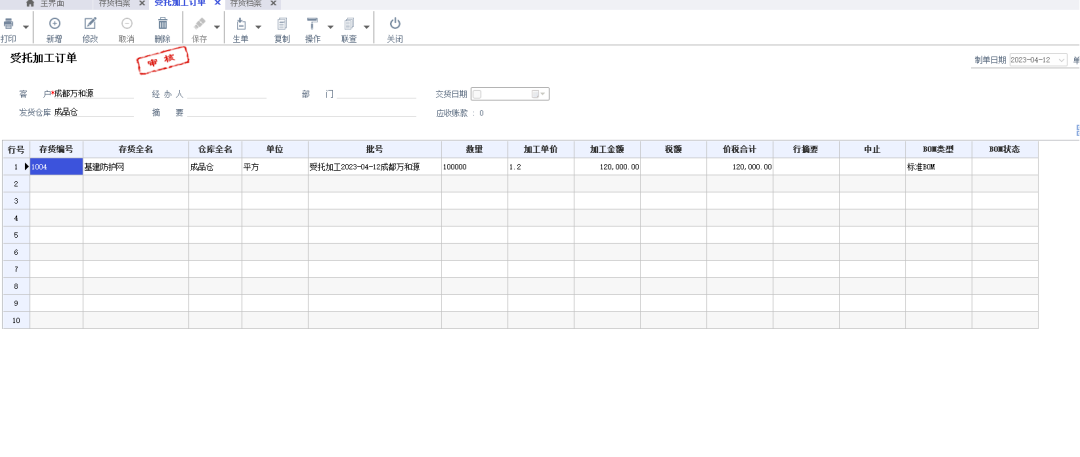Open the 制单日期 date dropdown
The image size is (1080, 457).
(1061, 60)
